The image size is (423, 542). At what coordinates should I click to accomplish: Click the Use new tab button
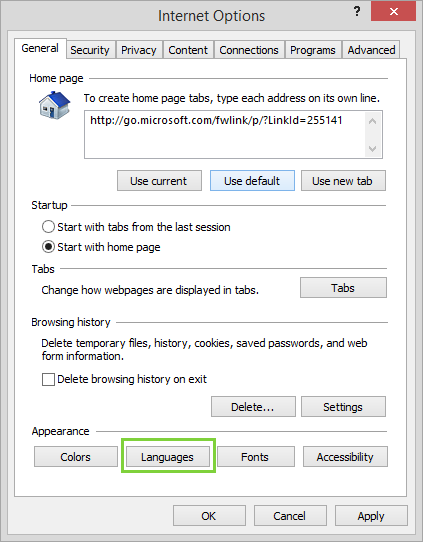coord(343,181)
